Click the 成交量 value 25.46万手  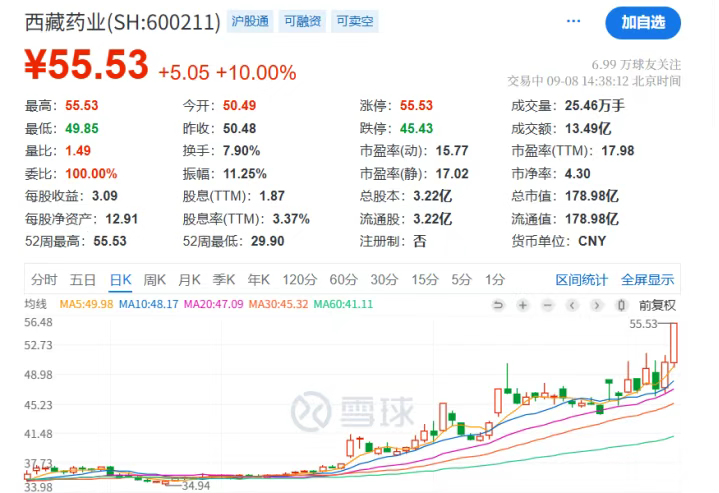click(595, 106)
